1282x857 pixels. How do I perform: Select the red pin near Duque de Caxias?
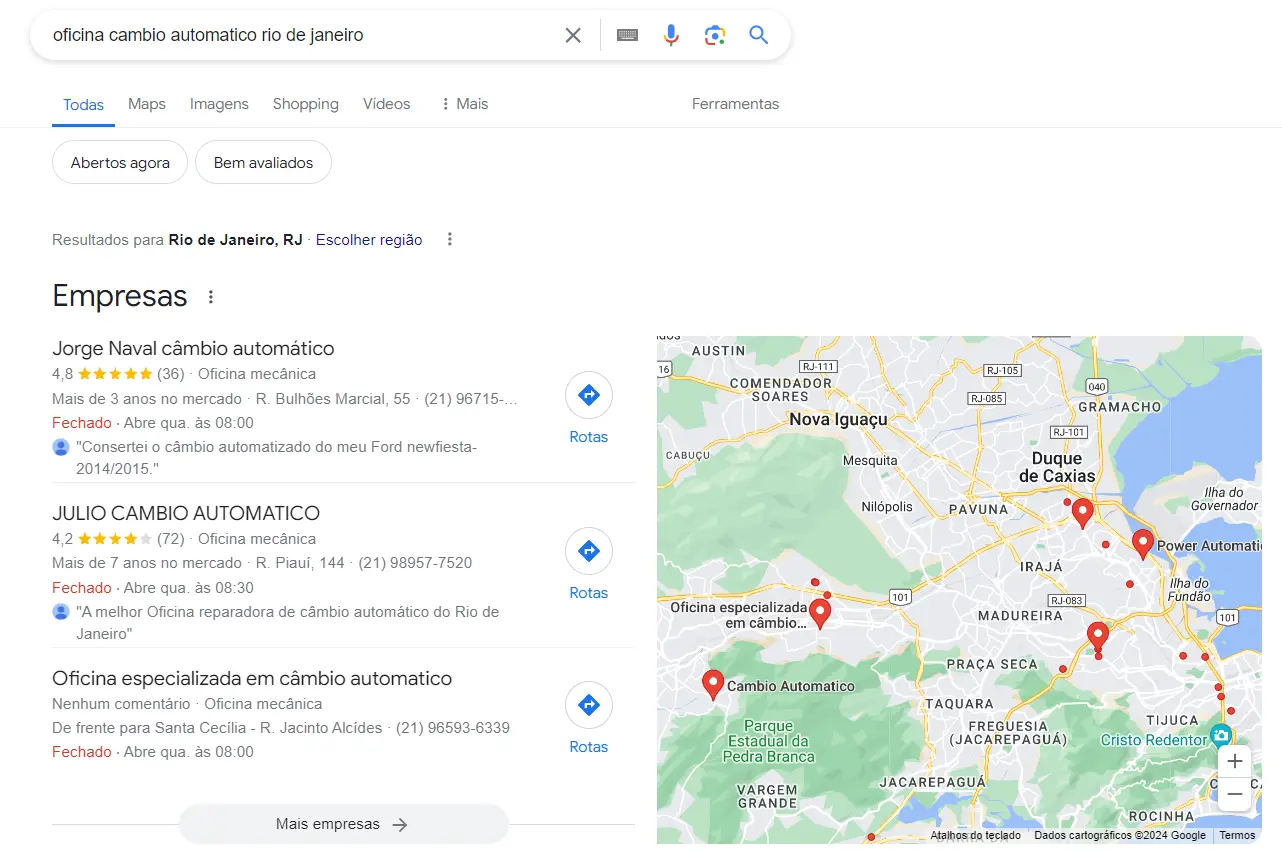click(1082, 513)
